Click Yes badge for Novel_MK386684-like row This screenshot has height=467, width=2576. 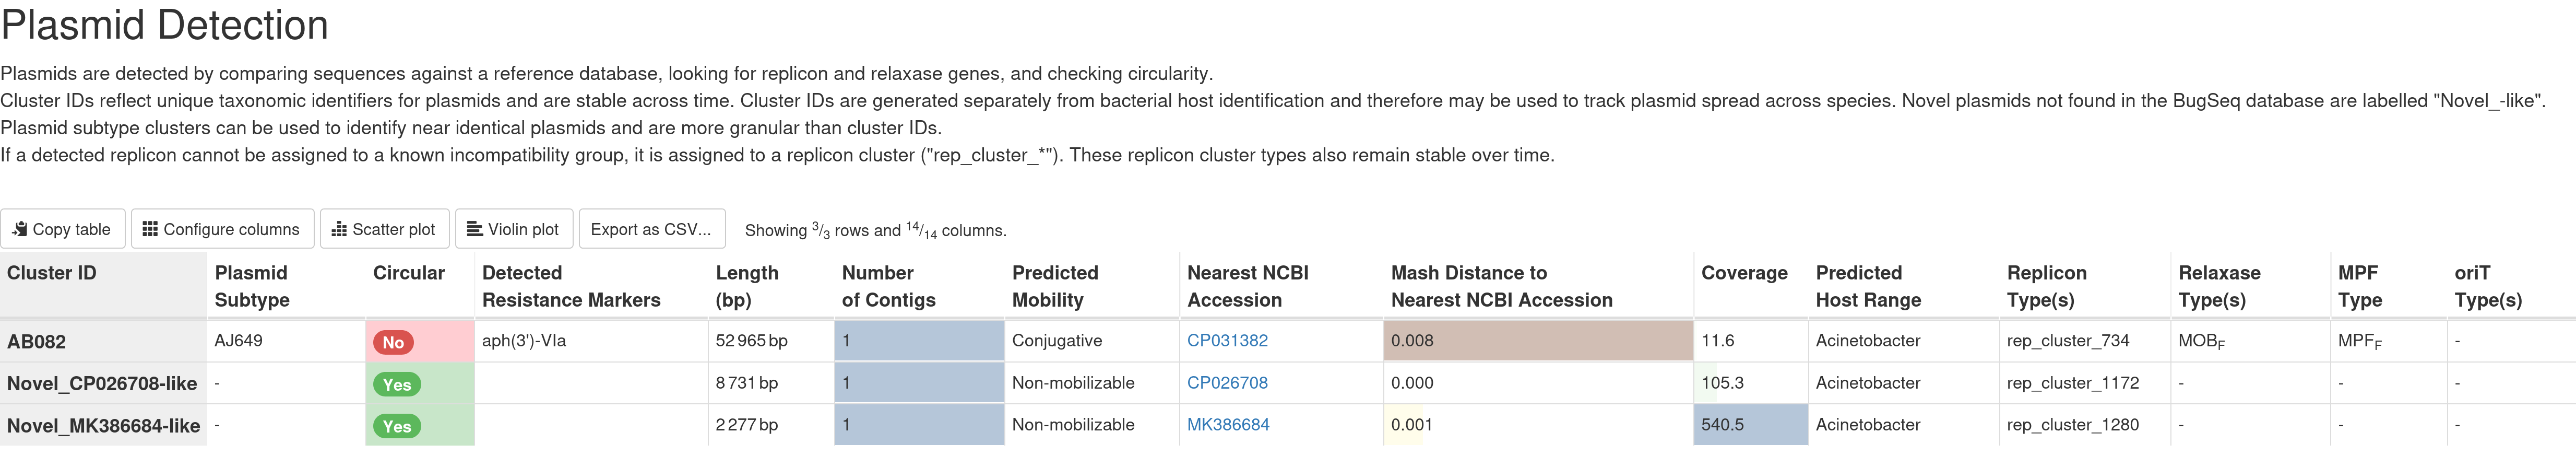(x=397, y=427)
